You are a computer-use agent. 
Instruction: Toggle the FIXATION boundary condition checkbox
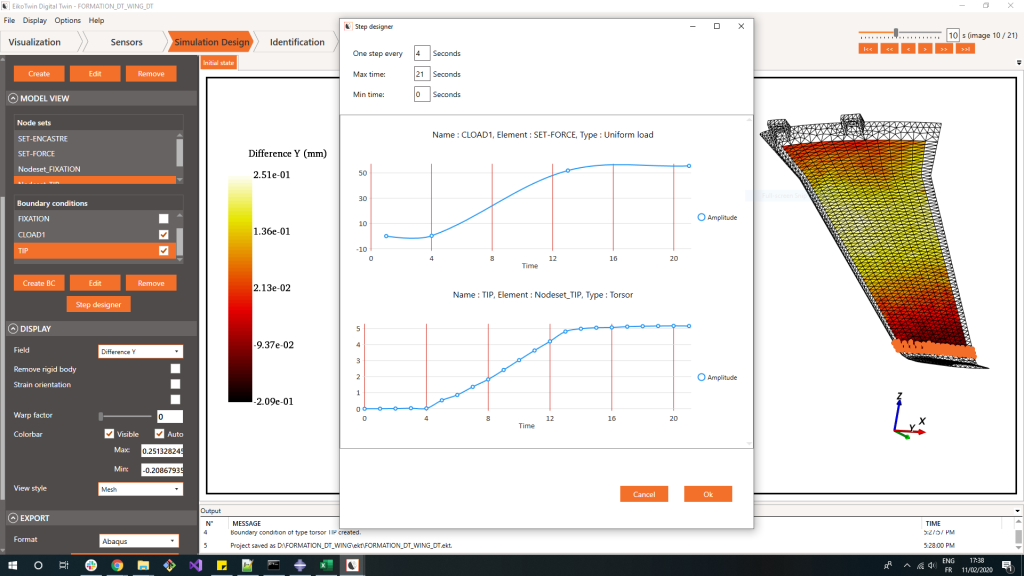[x=163, y=219]
